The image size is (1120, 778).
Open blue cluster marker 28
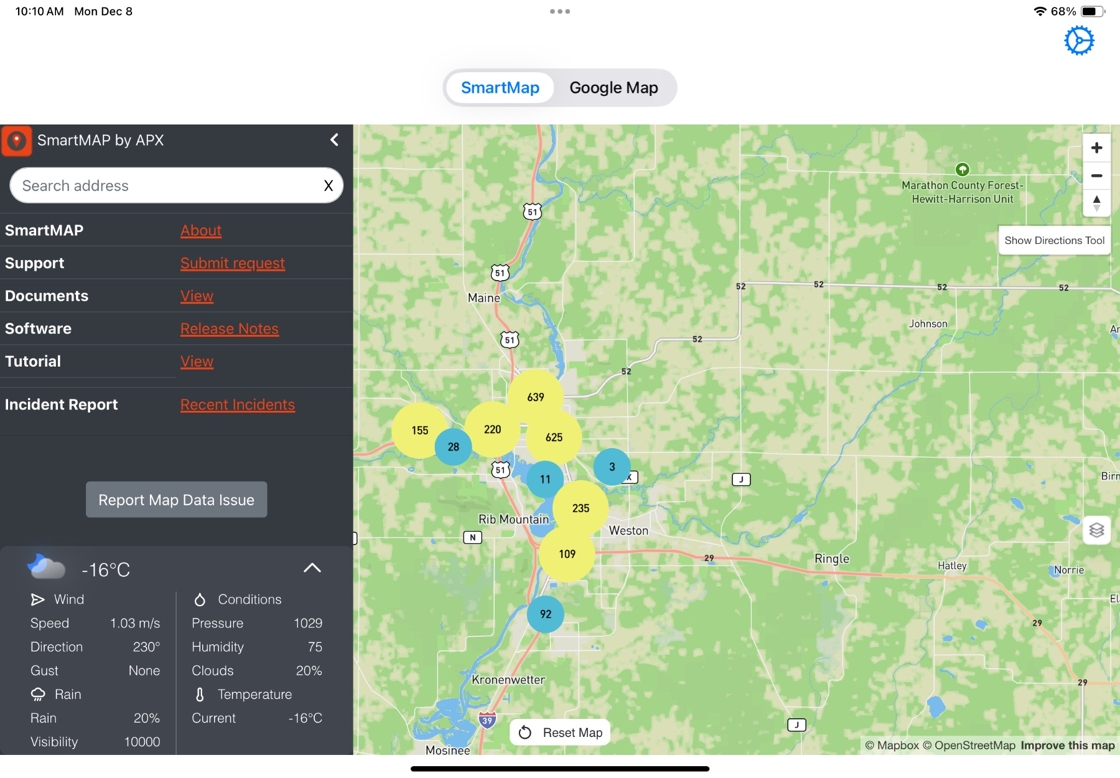(x=454, y=447)
